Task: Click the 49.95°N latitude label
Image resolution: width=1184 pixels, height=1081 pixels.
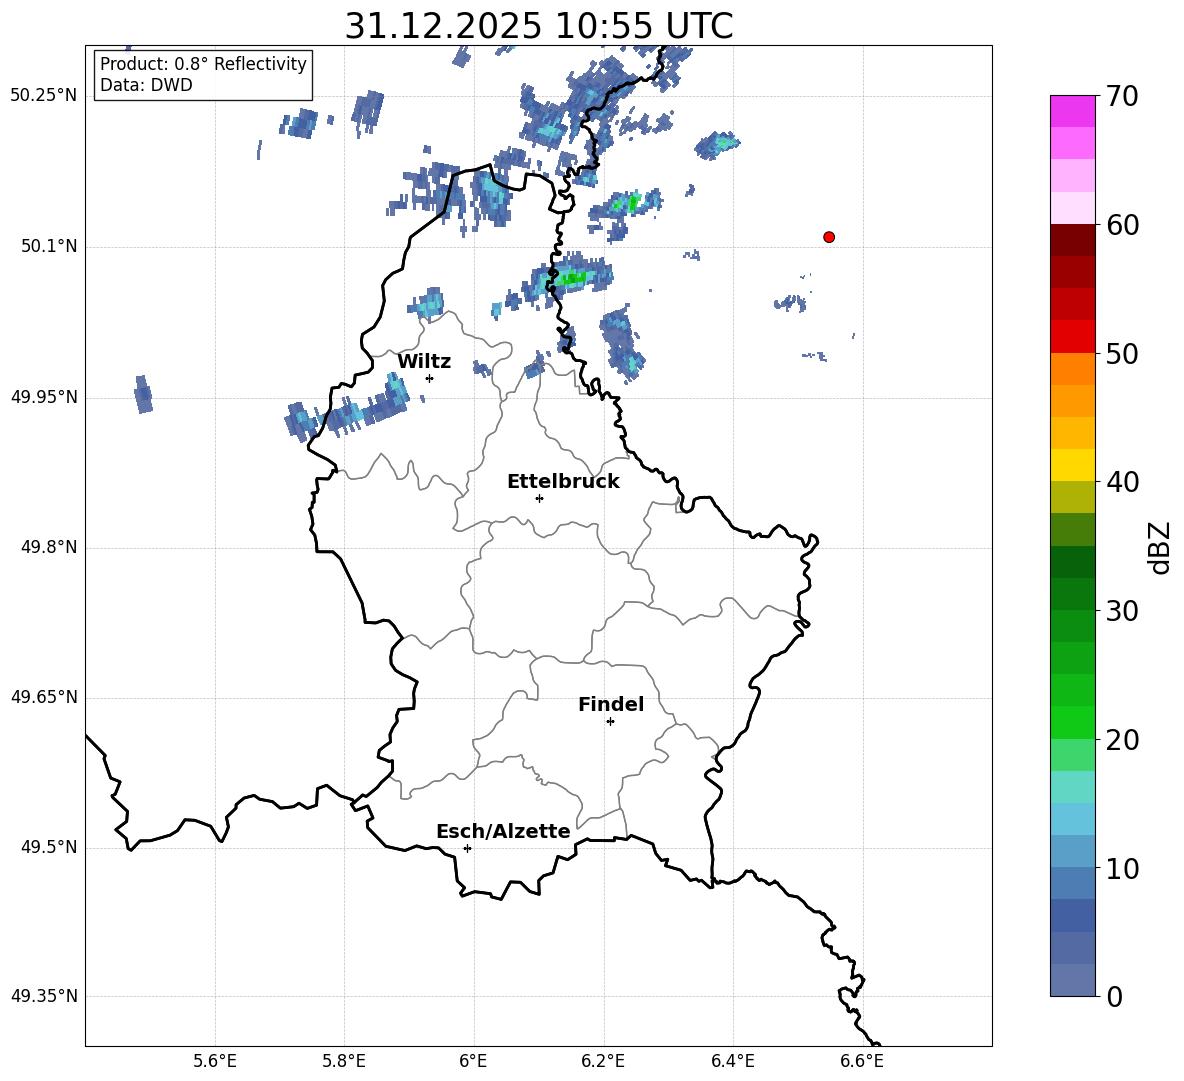Action: 44,397
